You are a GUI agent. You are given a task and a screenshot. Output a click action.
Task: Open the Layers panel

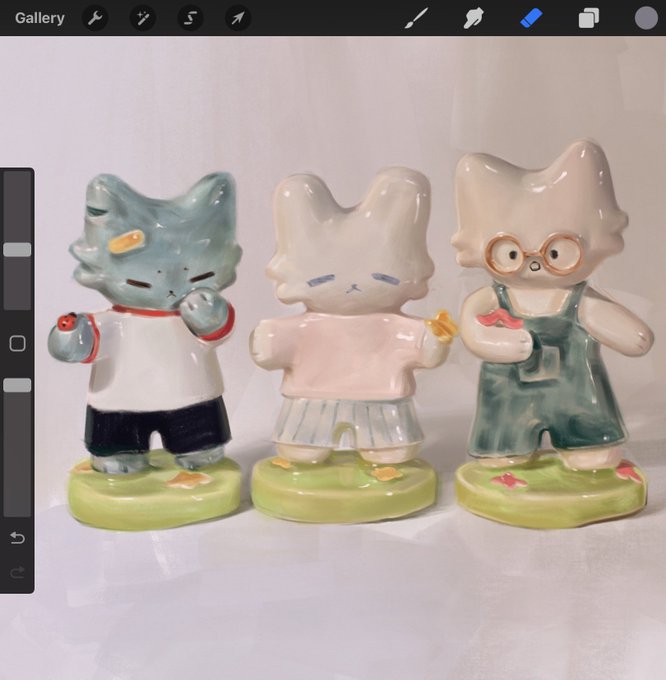click(588, 19)
